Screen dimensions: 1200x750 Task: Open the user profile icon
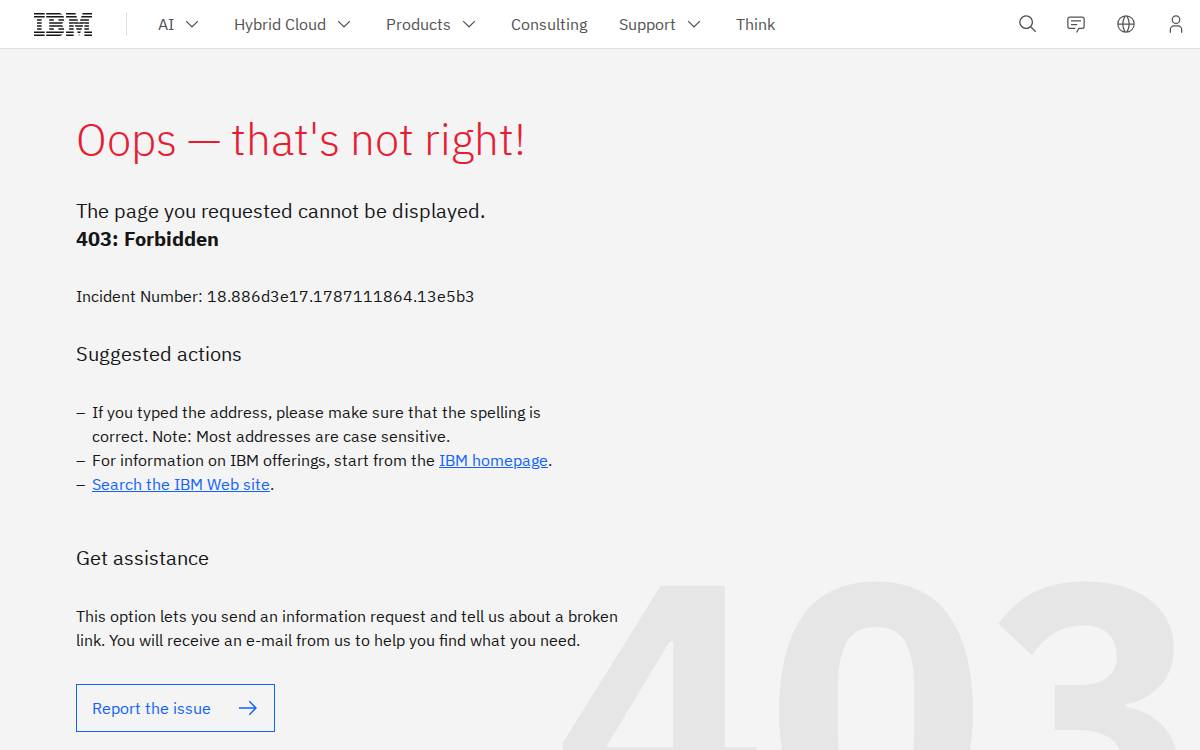[1176, 24]
